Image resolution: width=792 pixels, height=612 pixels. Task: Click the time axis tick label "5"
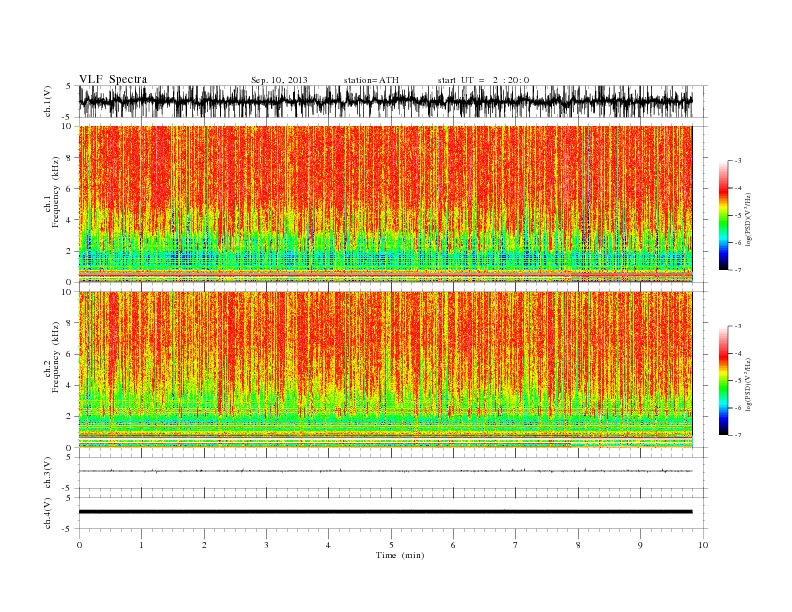(391, 545)
